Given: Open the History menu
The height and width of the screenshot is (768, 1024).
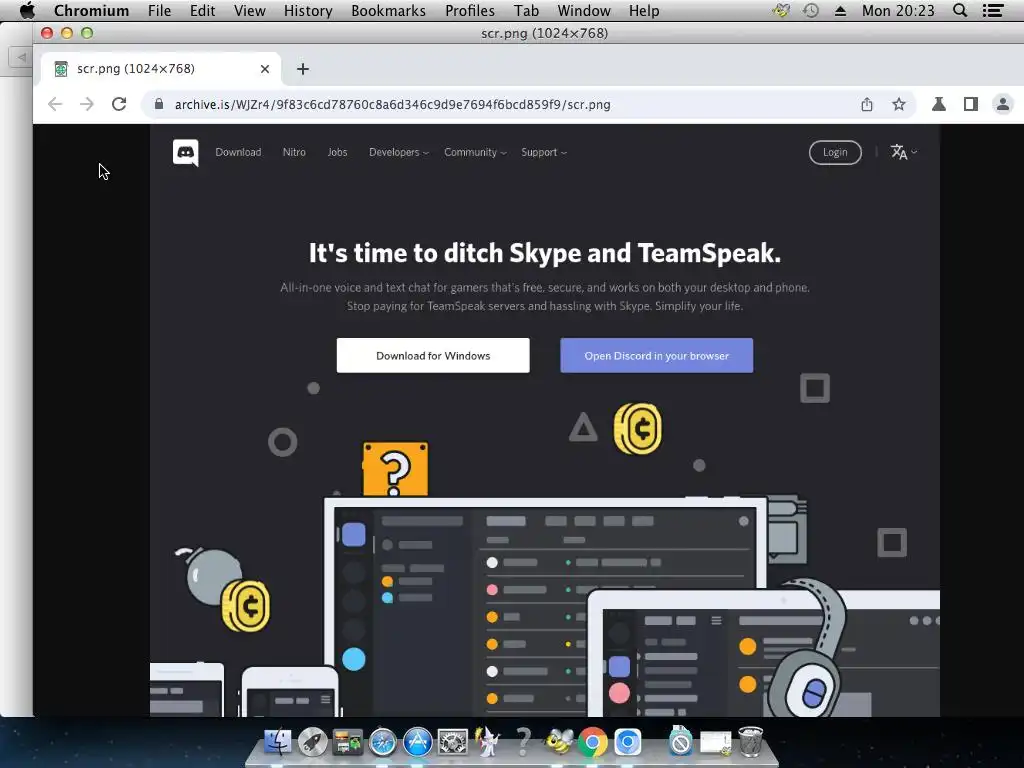Looking at the screenshot, I should tap(308, 11).
